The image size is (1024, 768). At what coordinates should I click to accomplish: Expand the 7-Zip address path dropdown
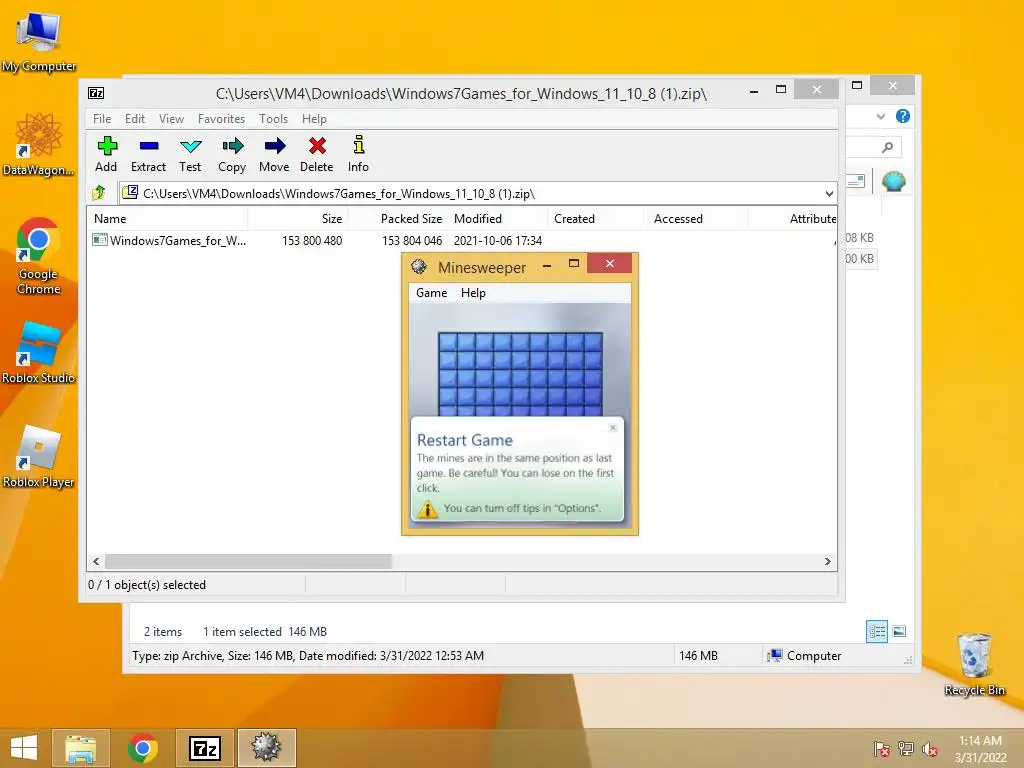tap(829, 193)
